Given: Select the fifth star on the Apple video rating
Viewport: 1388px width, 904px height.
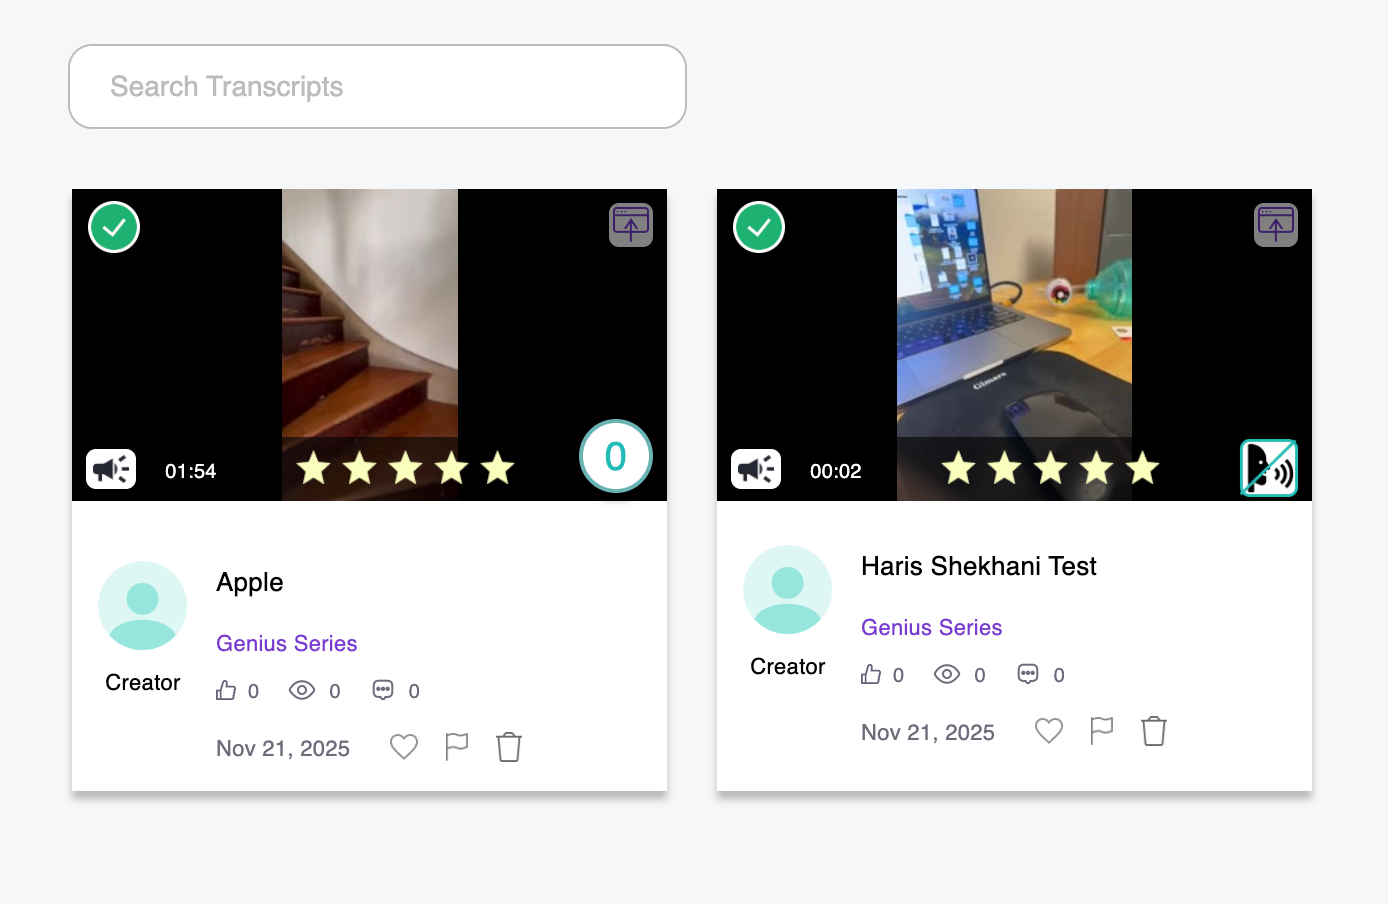Looking at the screenshot, I should [497, 468].
